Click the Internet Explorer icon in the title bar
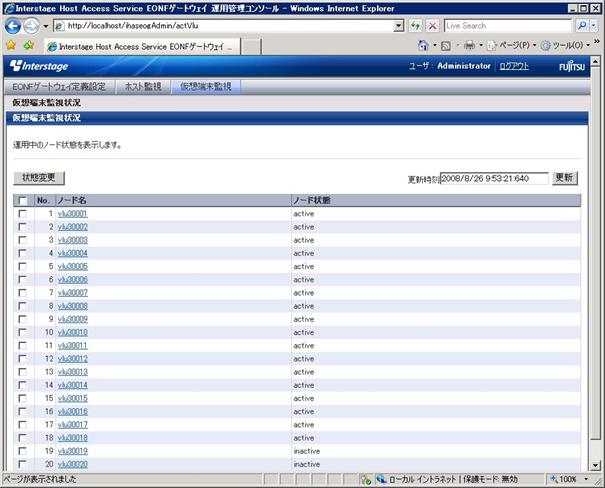This screenshot has height=488, width=605. pos(9,8)
